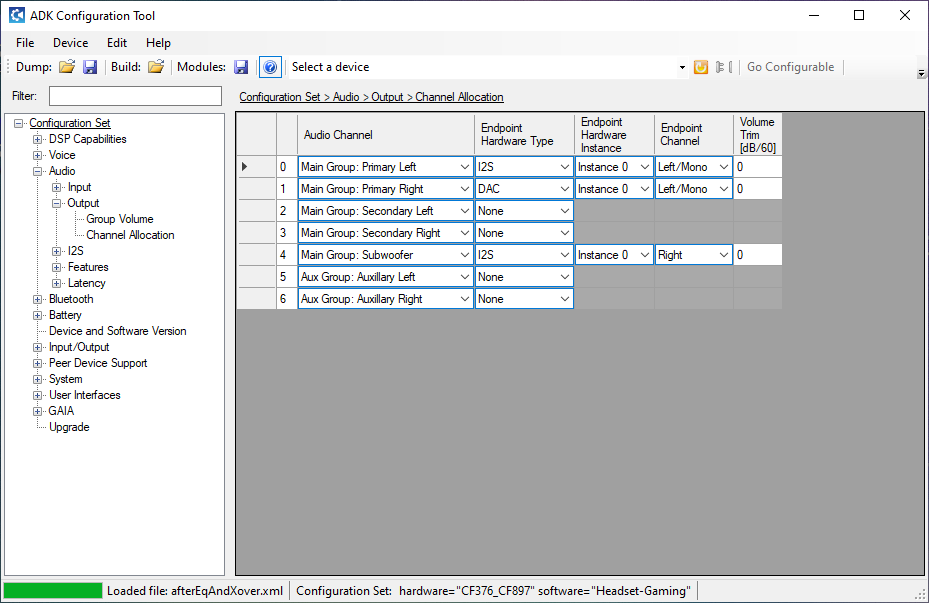Click the Go Configurable button
The height and width of the screenshot is (603, 929).
pos(790,67)
